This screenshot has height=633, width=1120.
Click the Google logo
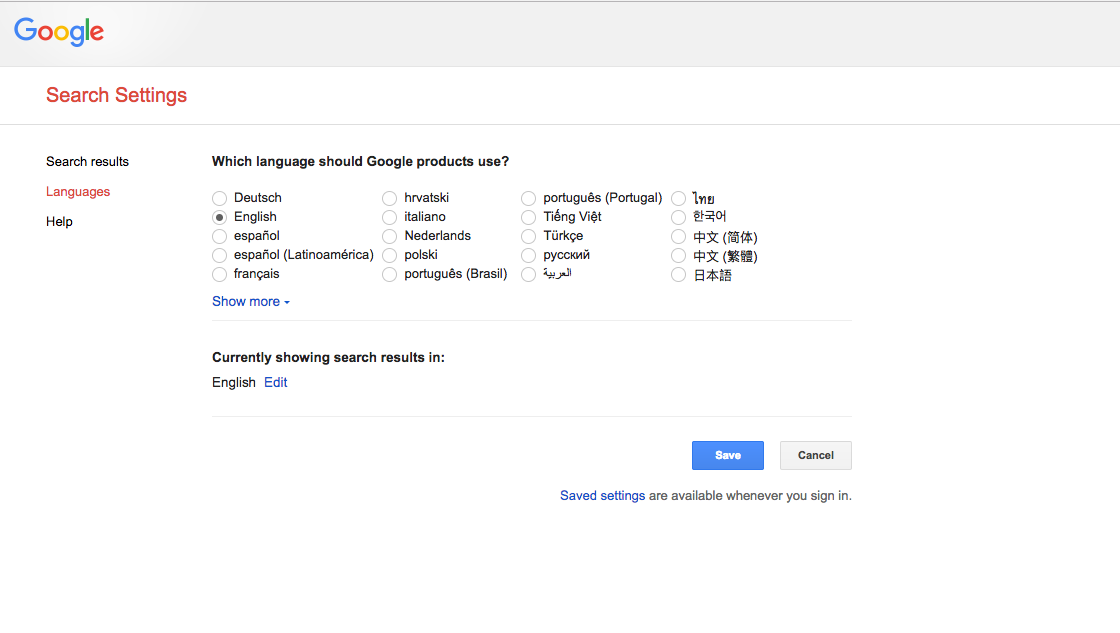tap(59, 31)
